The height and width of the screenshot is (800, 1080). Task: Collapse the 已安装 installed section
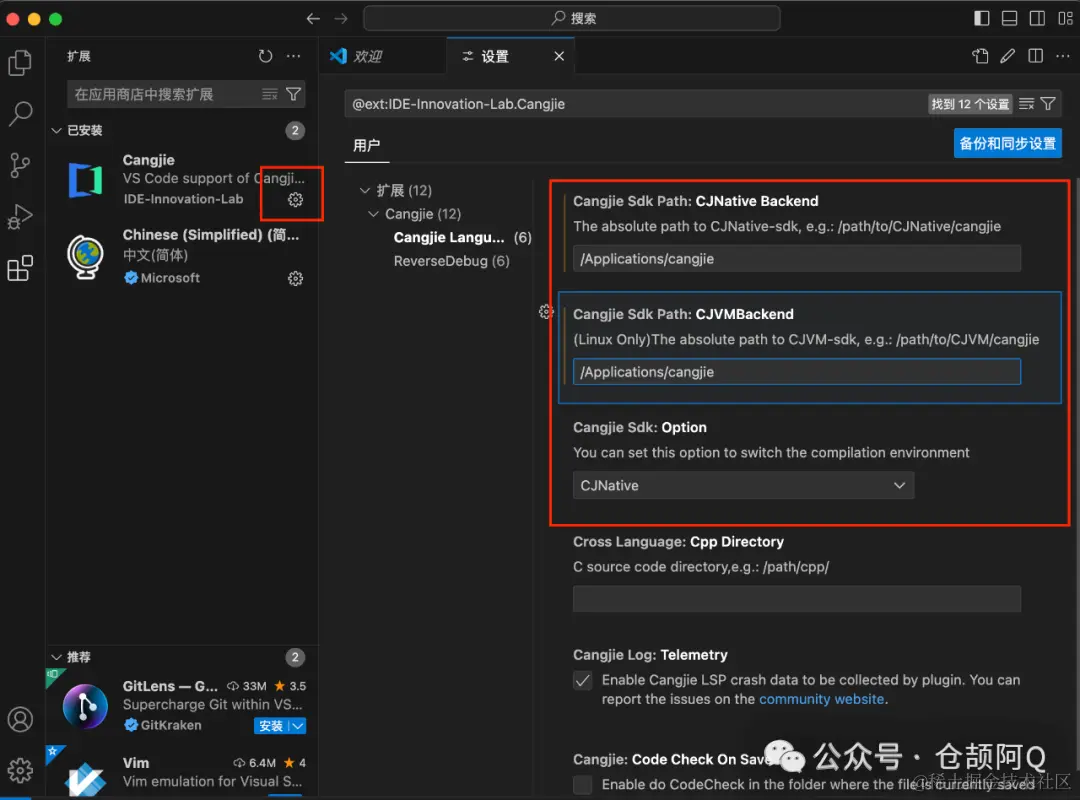click(x=56, y=130)
